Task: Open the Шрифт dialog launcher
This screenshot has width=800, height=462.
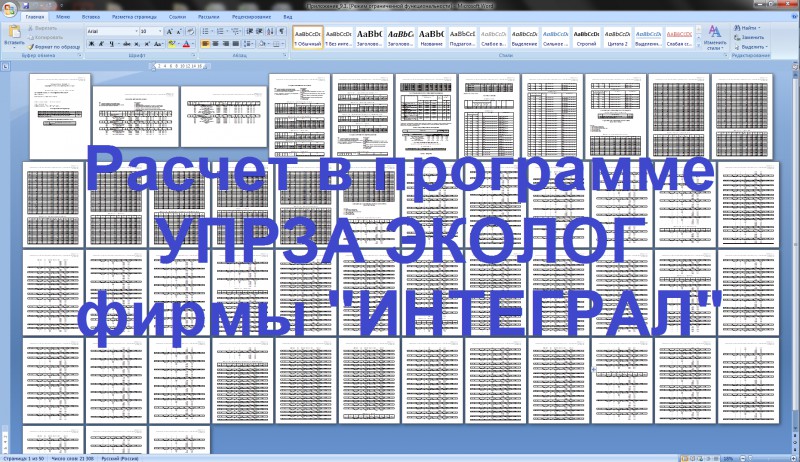Action: (x=194, y=55)
